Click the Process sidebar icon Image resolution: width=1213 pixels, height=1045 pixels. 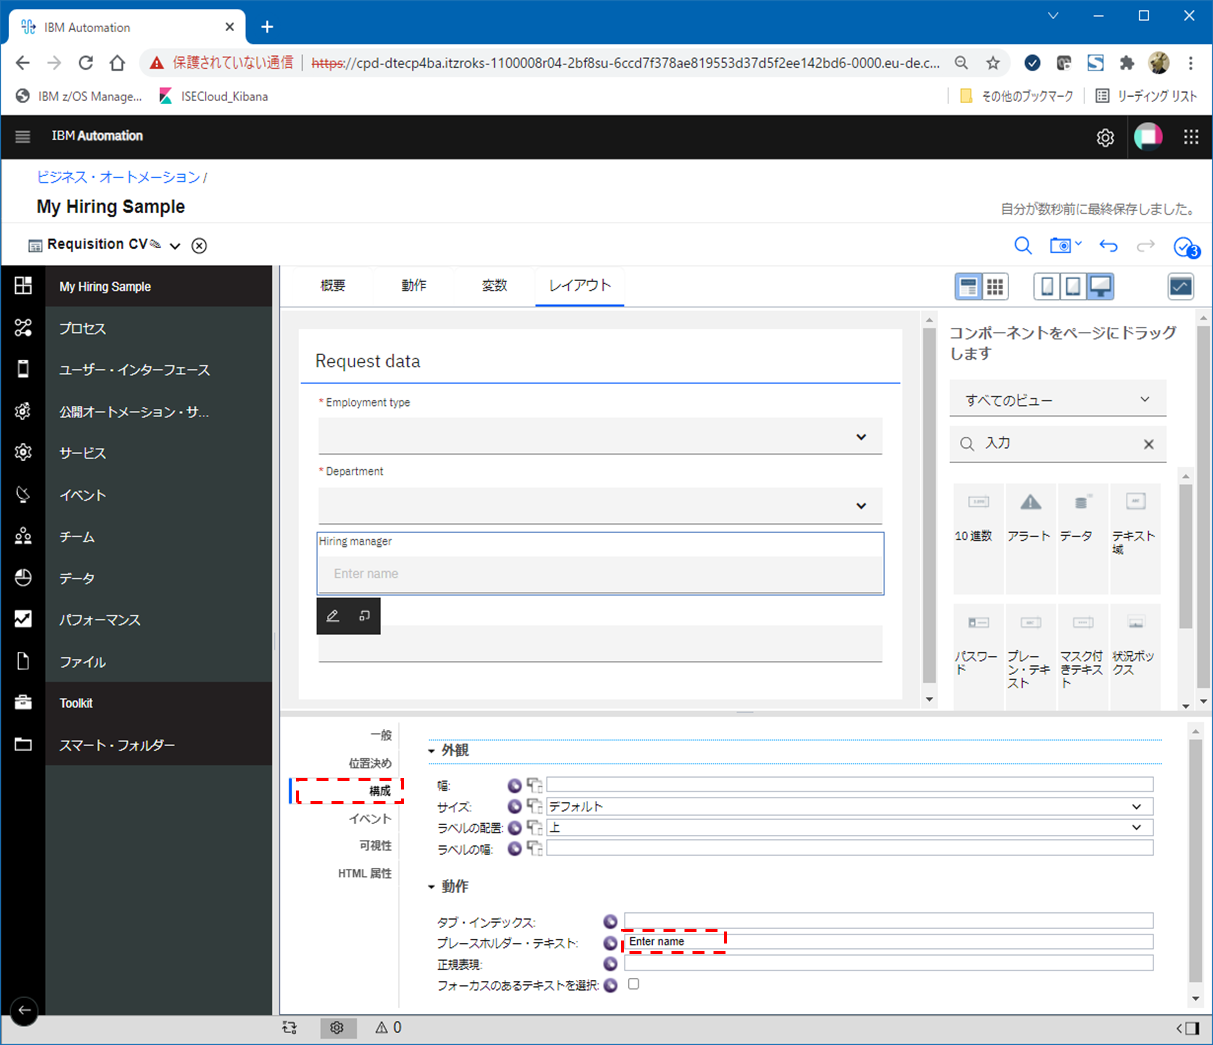pos(23,328)
